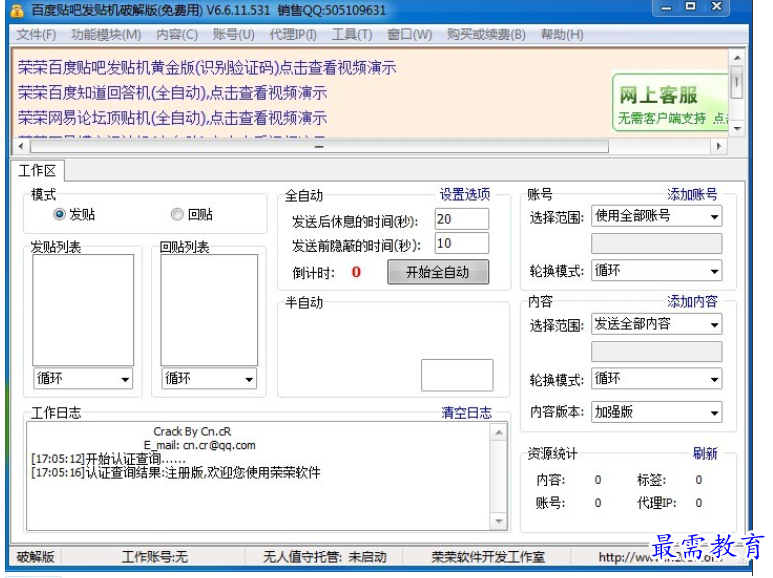Select the 回贴 mode radio button
This screenshot has width=773, height=578.
(x=177, y=214)
